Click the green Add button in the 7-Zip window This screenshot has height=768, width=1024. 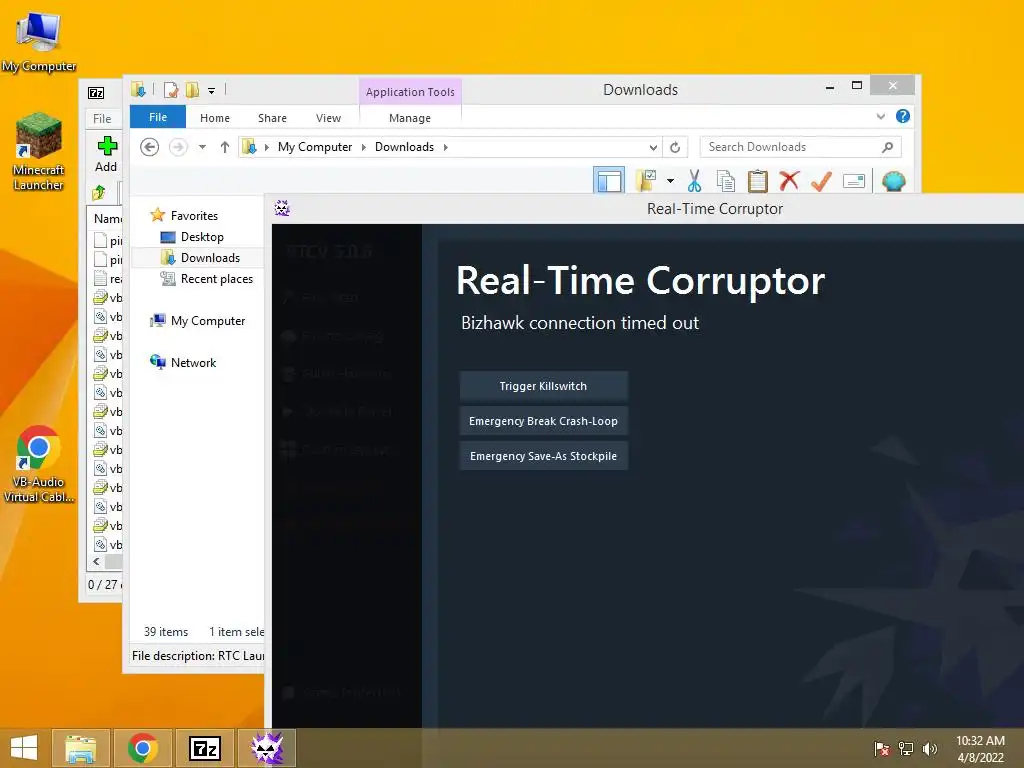click(x=106, y=154)
